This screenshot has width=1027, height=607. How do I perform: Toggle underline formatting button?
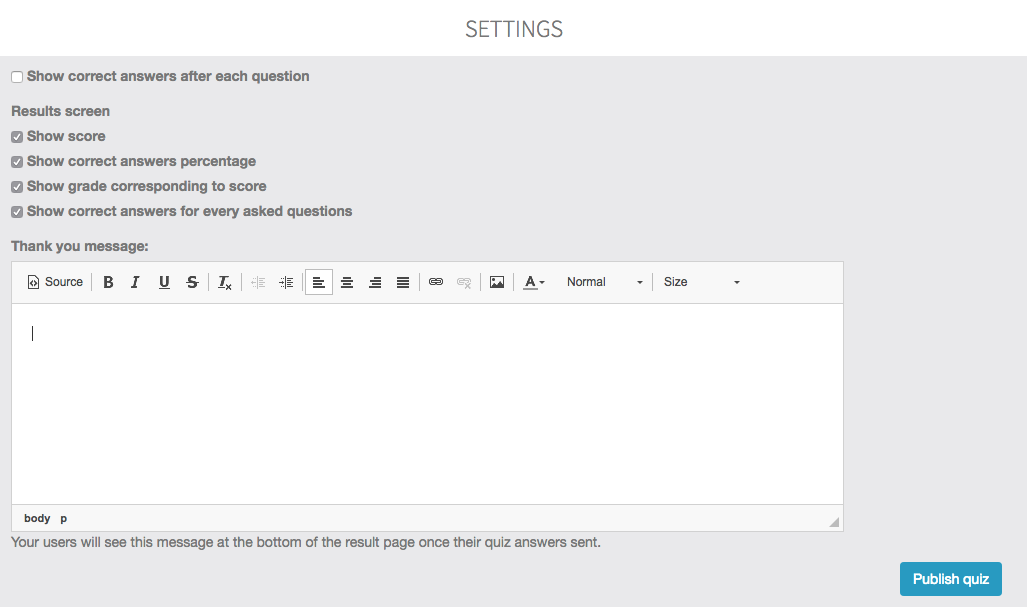[x=164, y=282]
